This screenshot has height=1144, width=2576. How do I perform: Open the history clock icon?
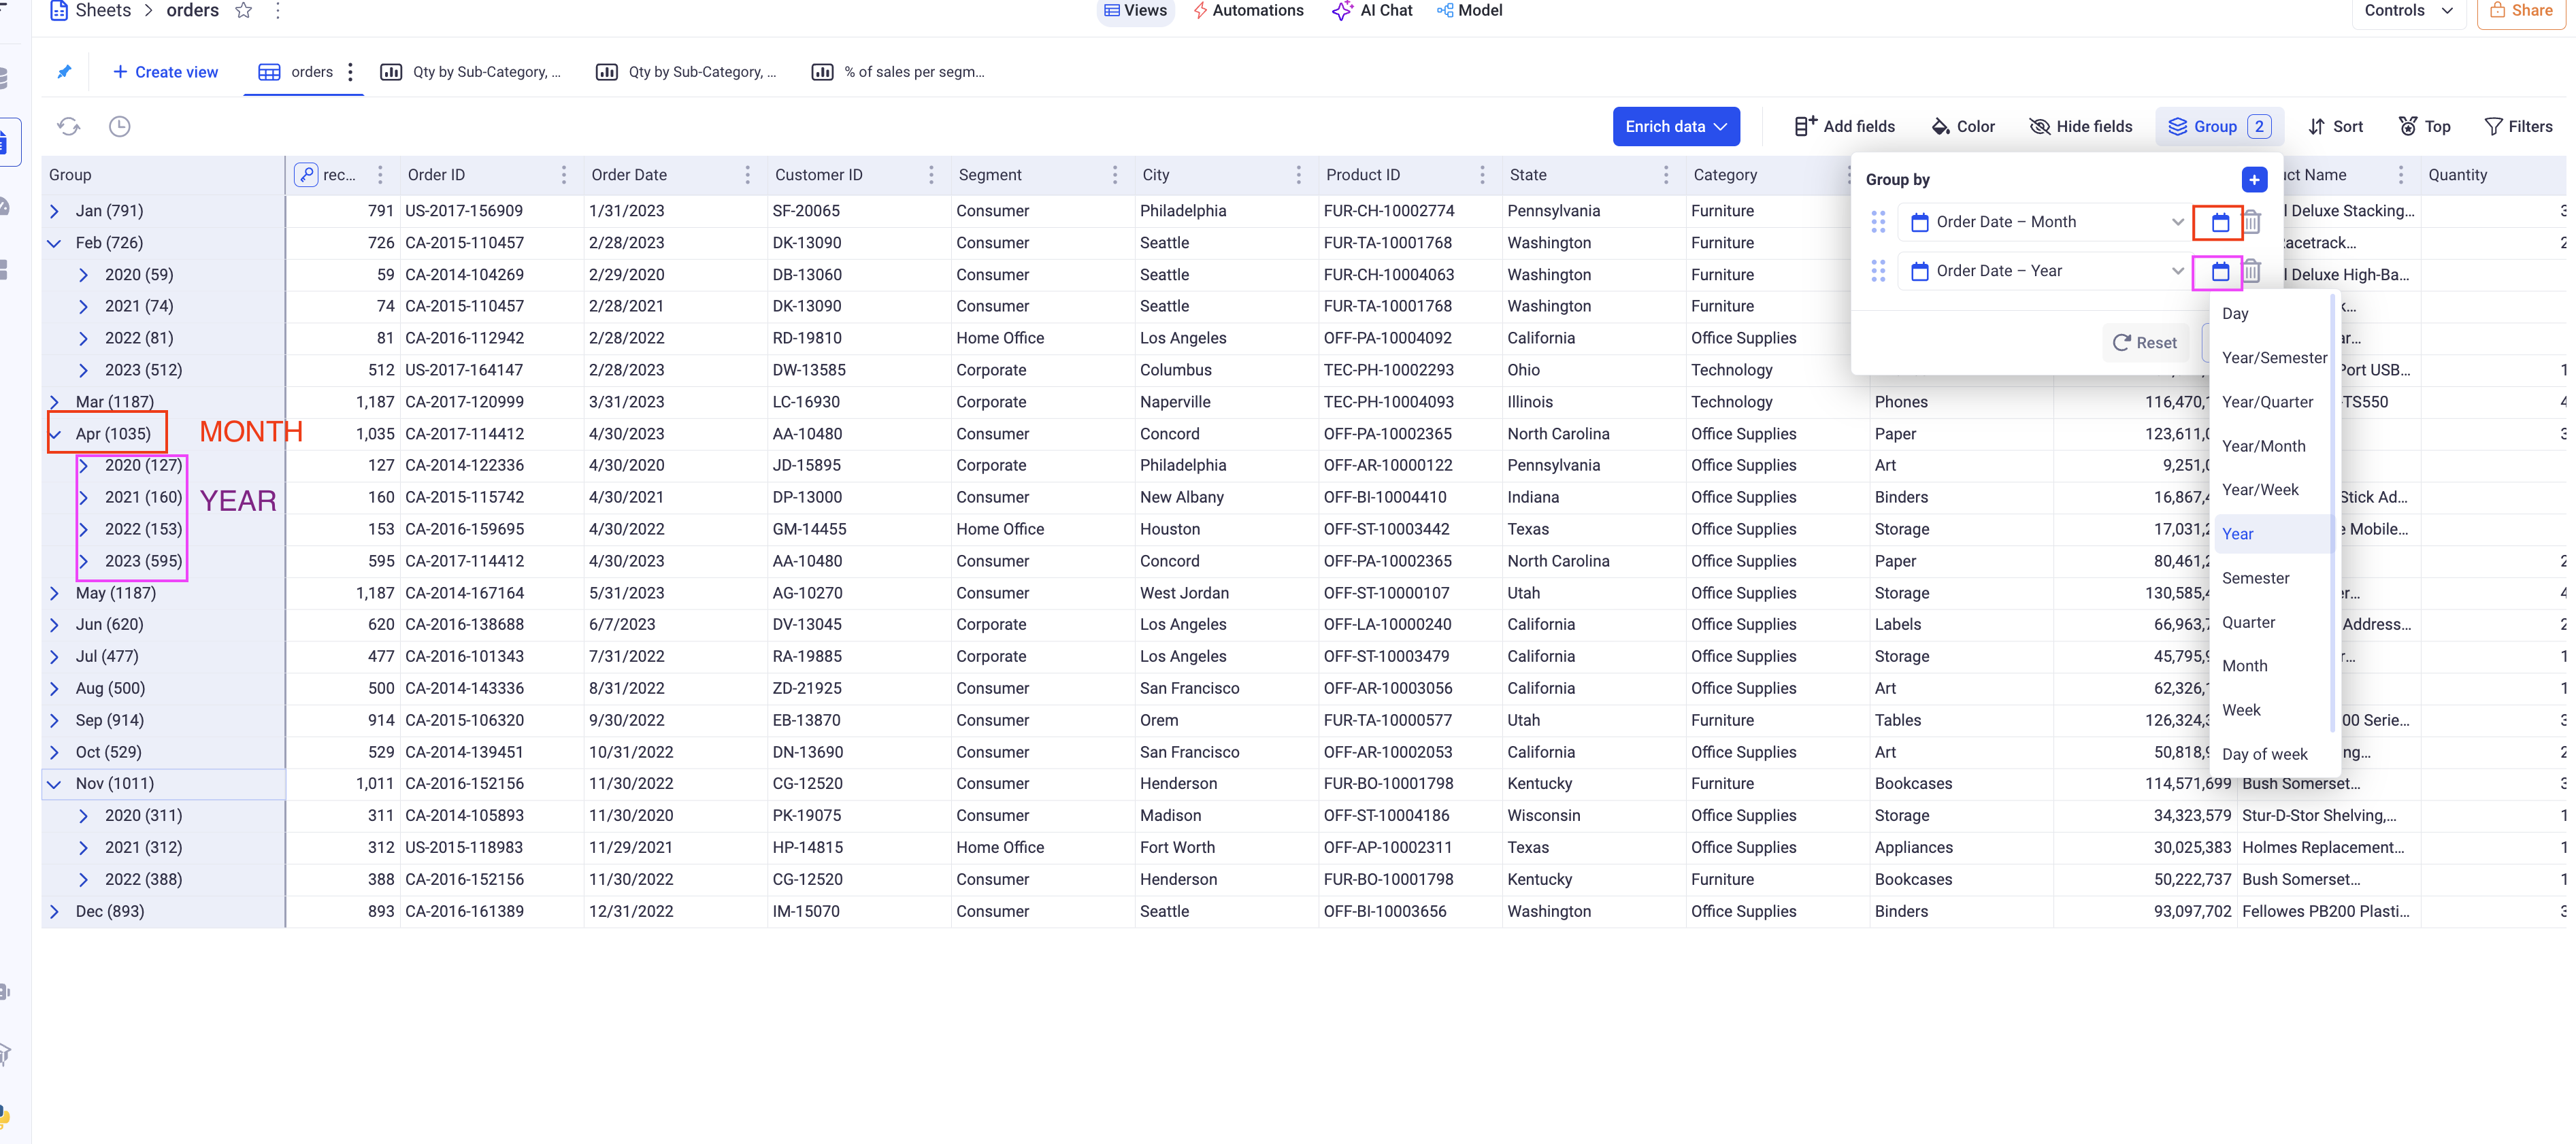point(119,126)
